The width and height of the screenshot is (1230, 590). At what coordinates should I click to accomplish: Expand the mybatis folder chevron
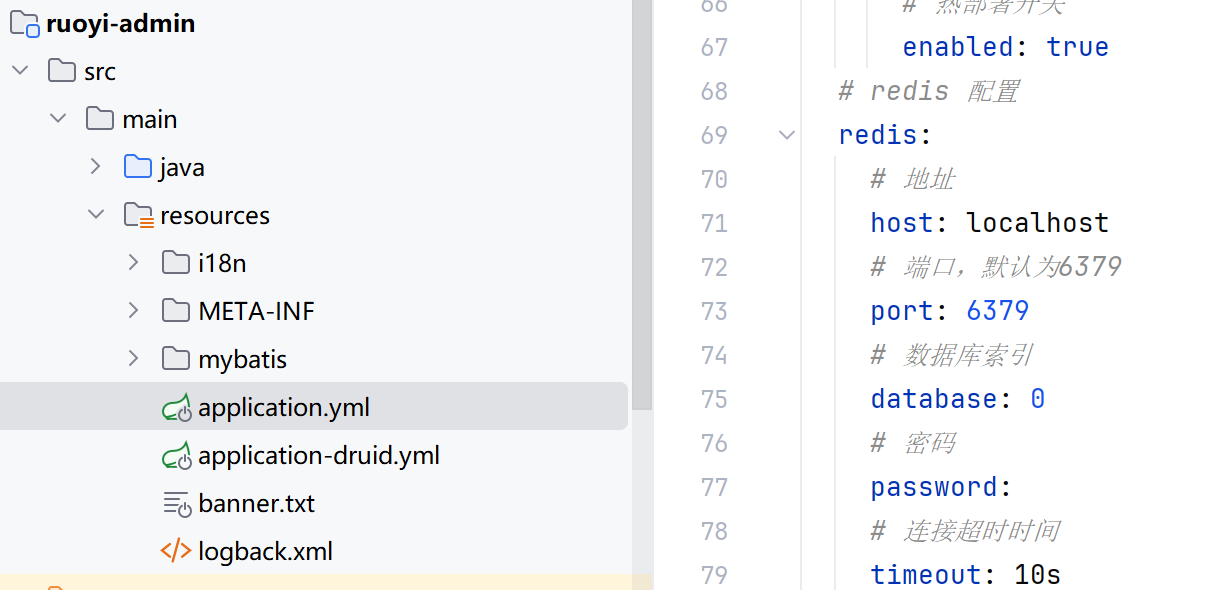click(x=134, y=358)
